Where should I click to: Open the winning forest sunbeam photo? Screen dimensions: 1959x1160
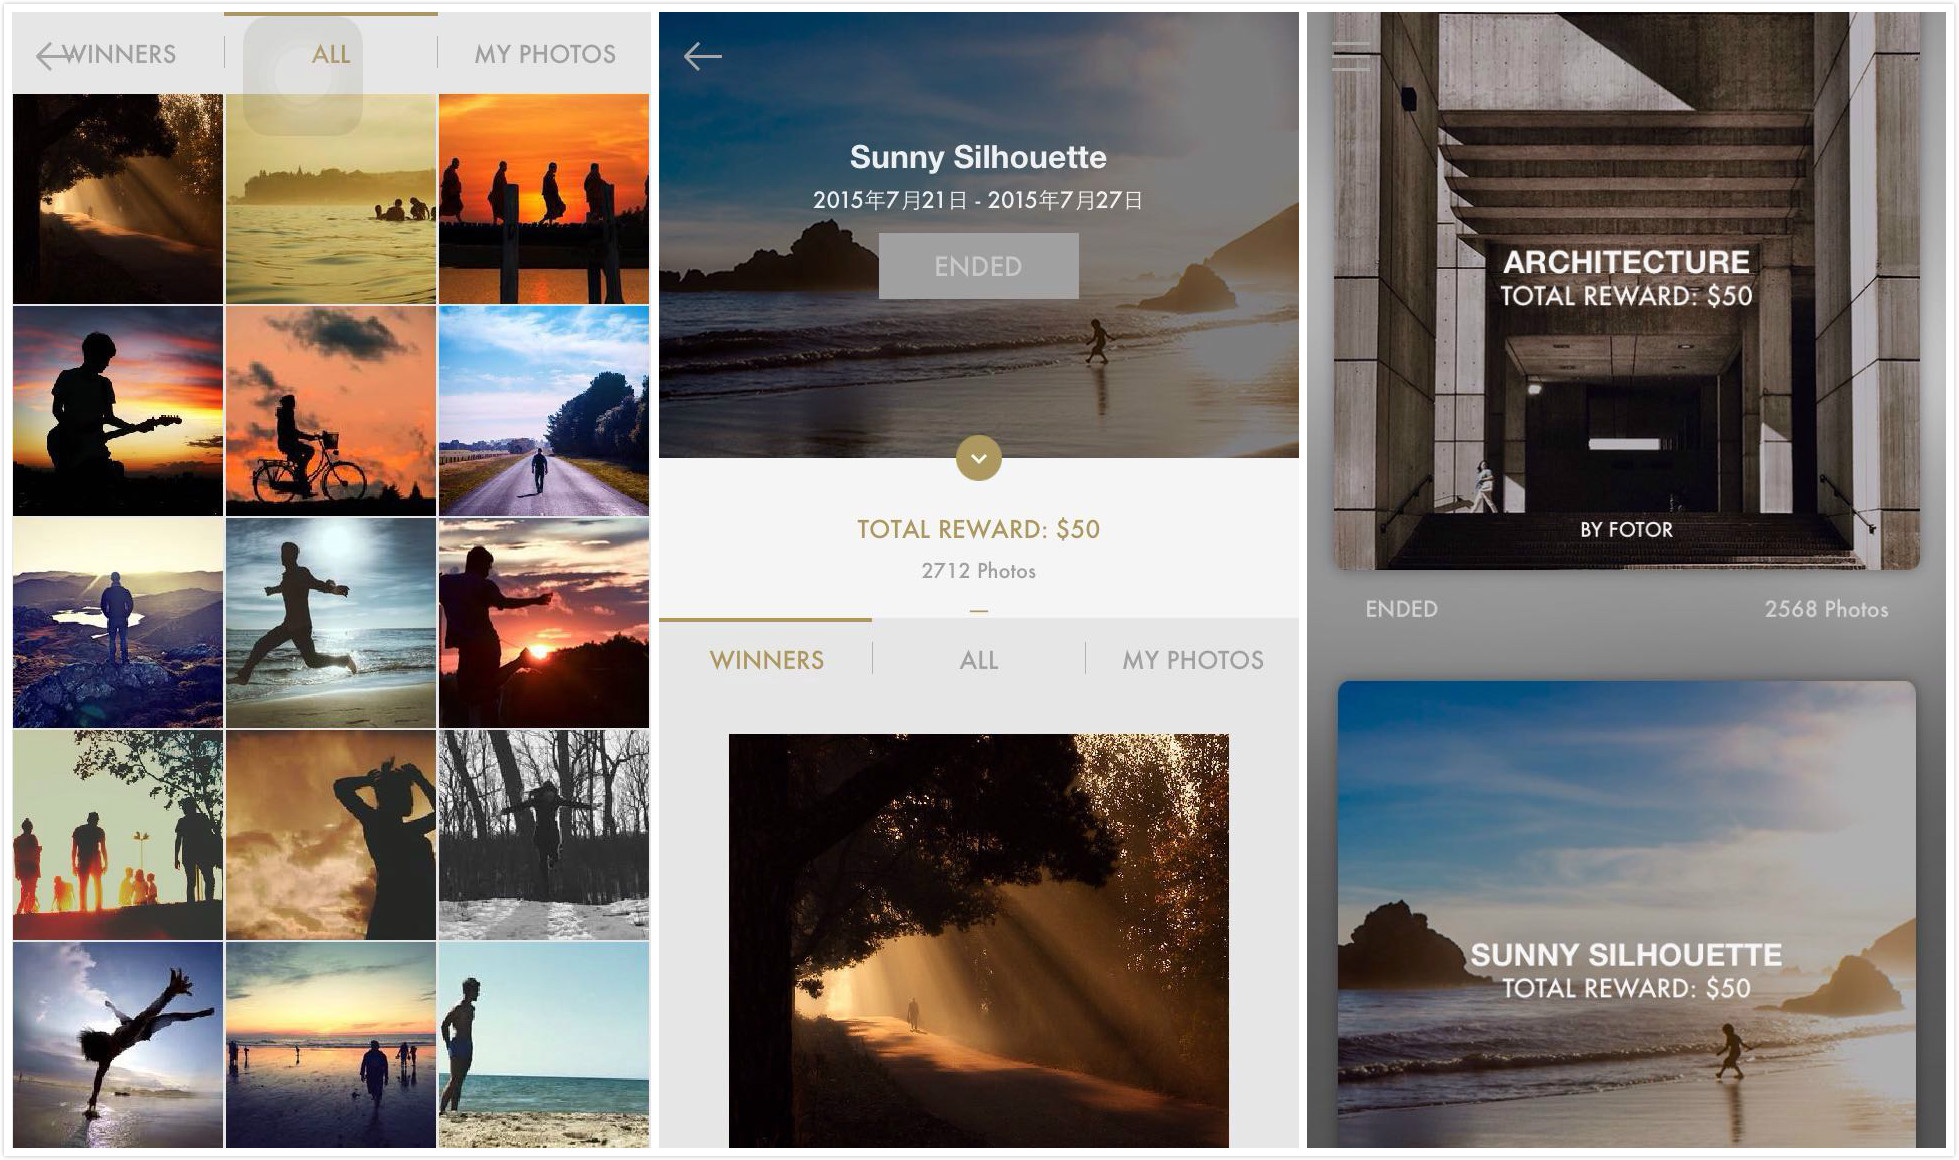978,940
